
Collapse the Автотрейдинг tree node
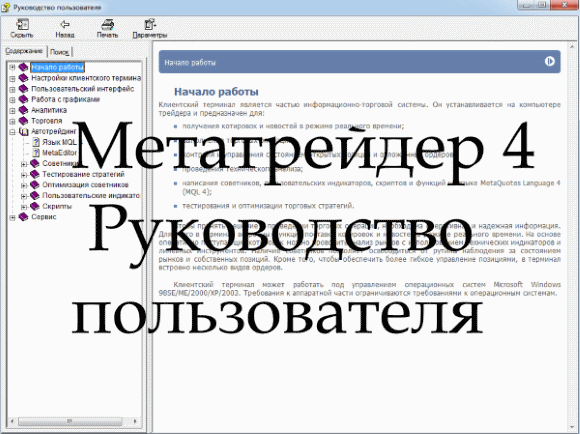[x=12, y=132]
